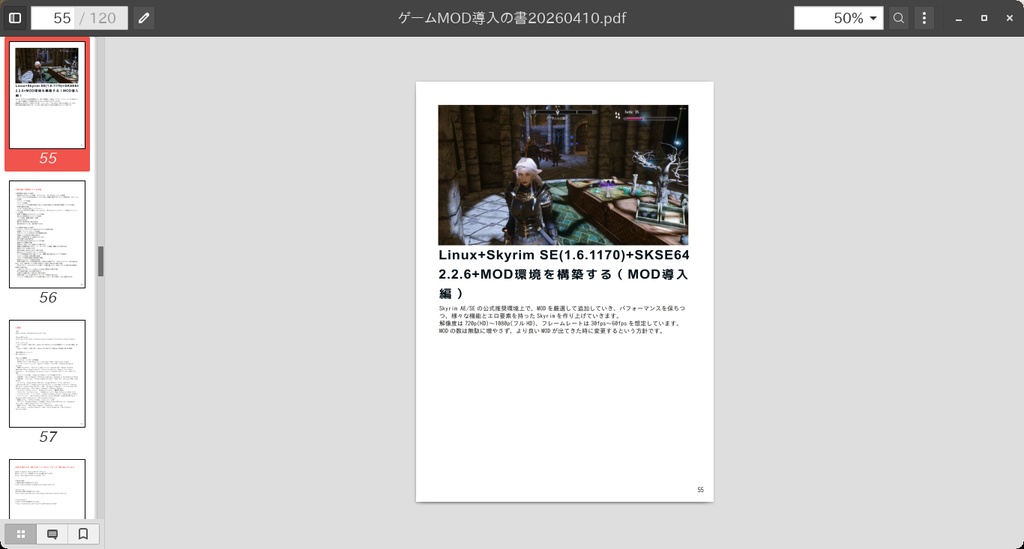Click the '/ 120' total pages label
1024x549 pixels.
pyautogui.click(x=98, y=18)
